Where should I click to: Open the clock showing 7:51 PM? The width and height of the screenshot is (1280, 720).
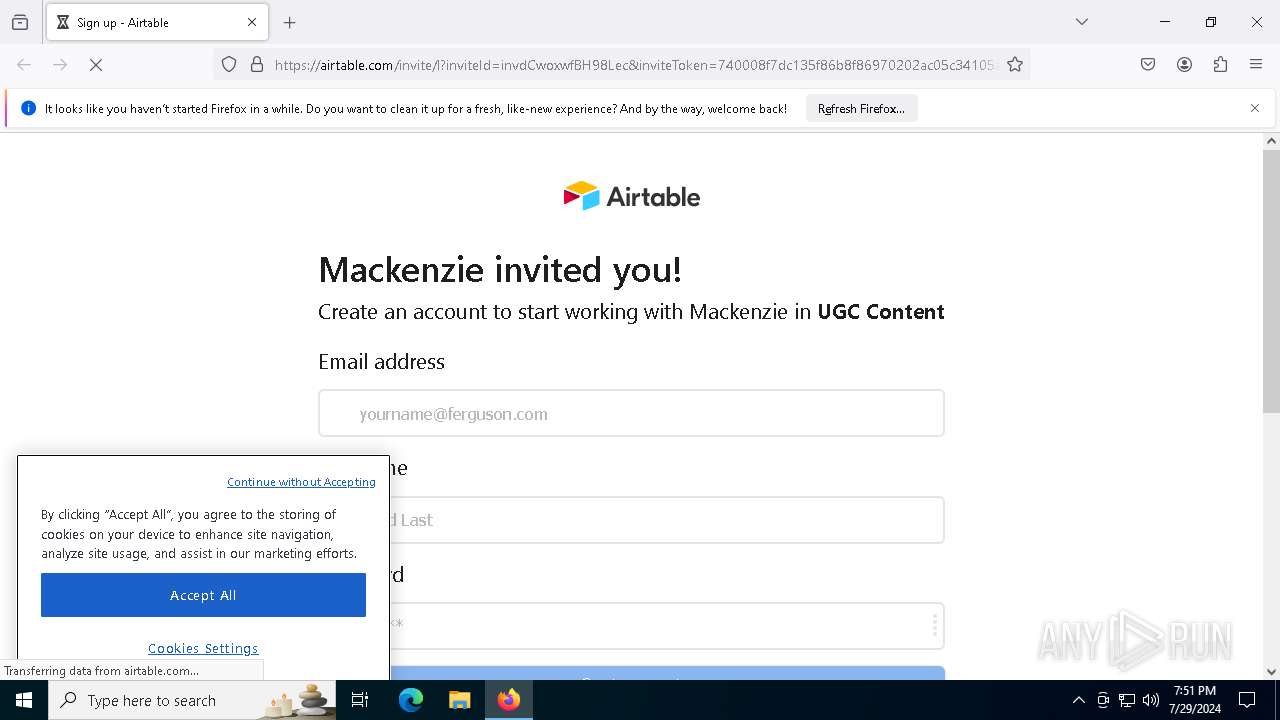[x=1195, y=700]
